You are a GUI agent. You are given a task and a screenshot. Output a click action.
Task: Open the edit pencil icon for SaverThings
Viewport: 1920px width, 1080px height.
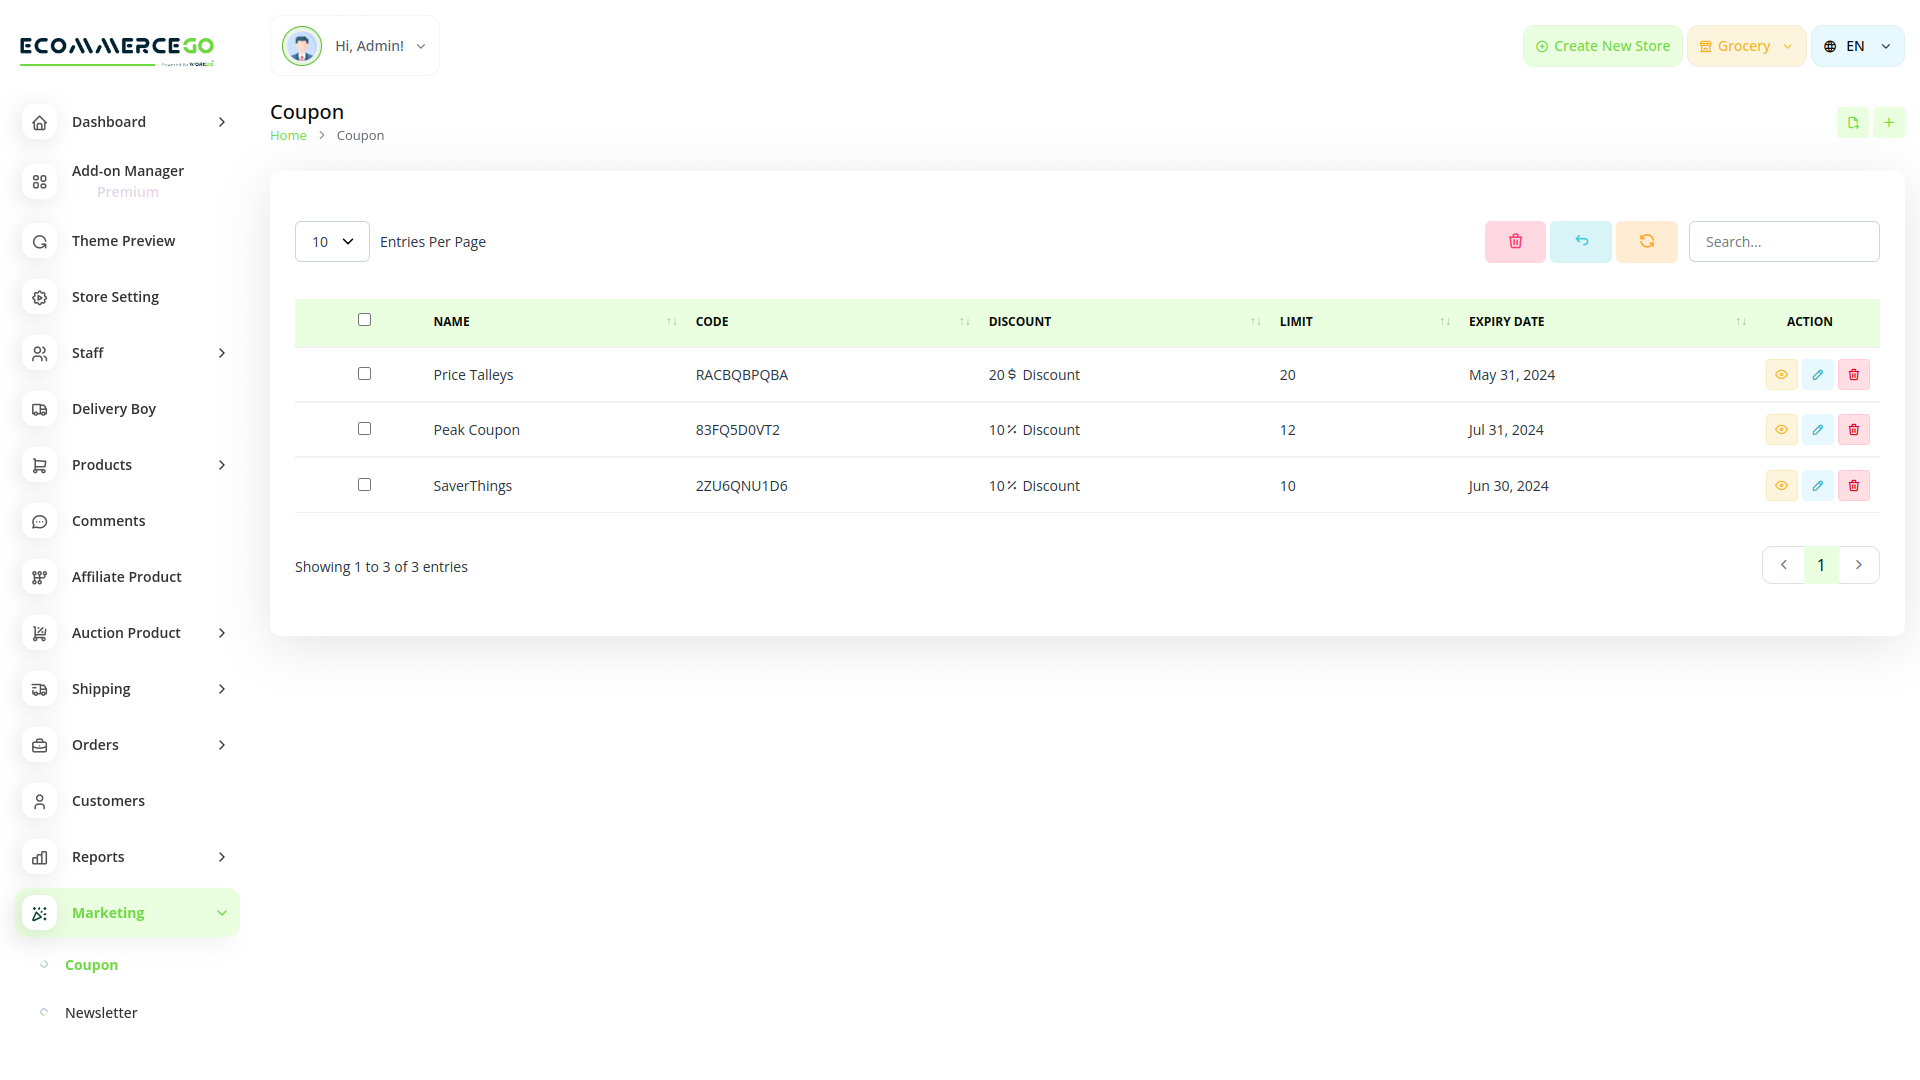point(1817,485)
